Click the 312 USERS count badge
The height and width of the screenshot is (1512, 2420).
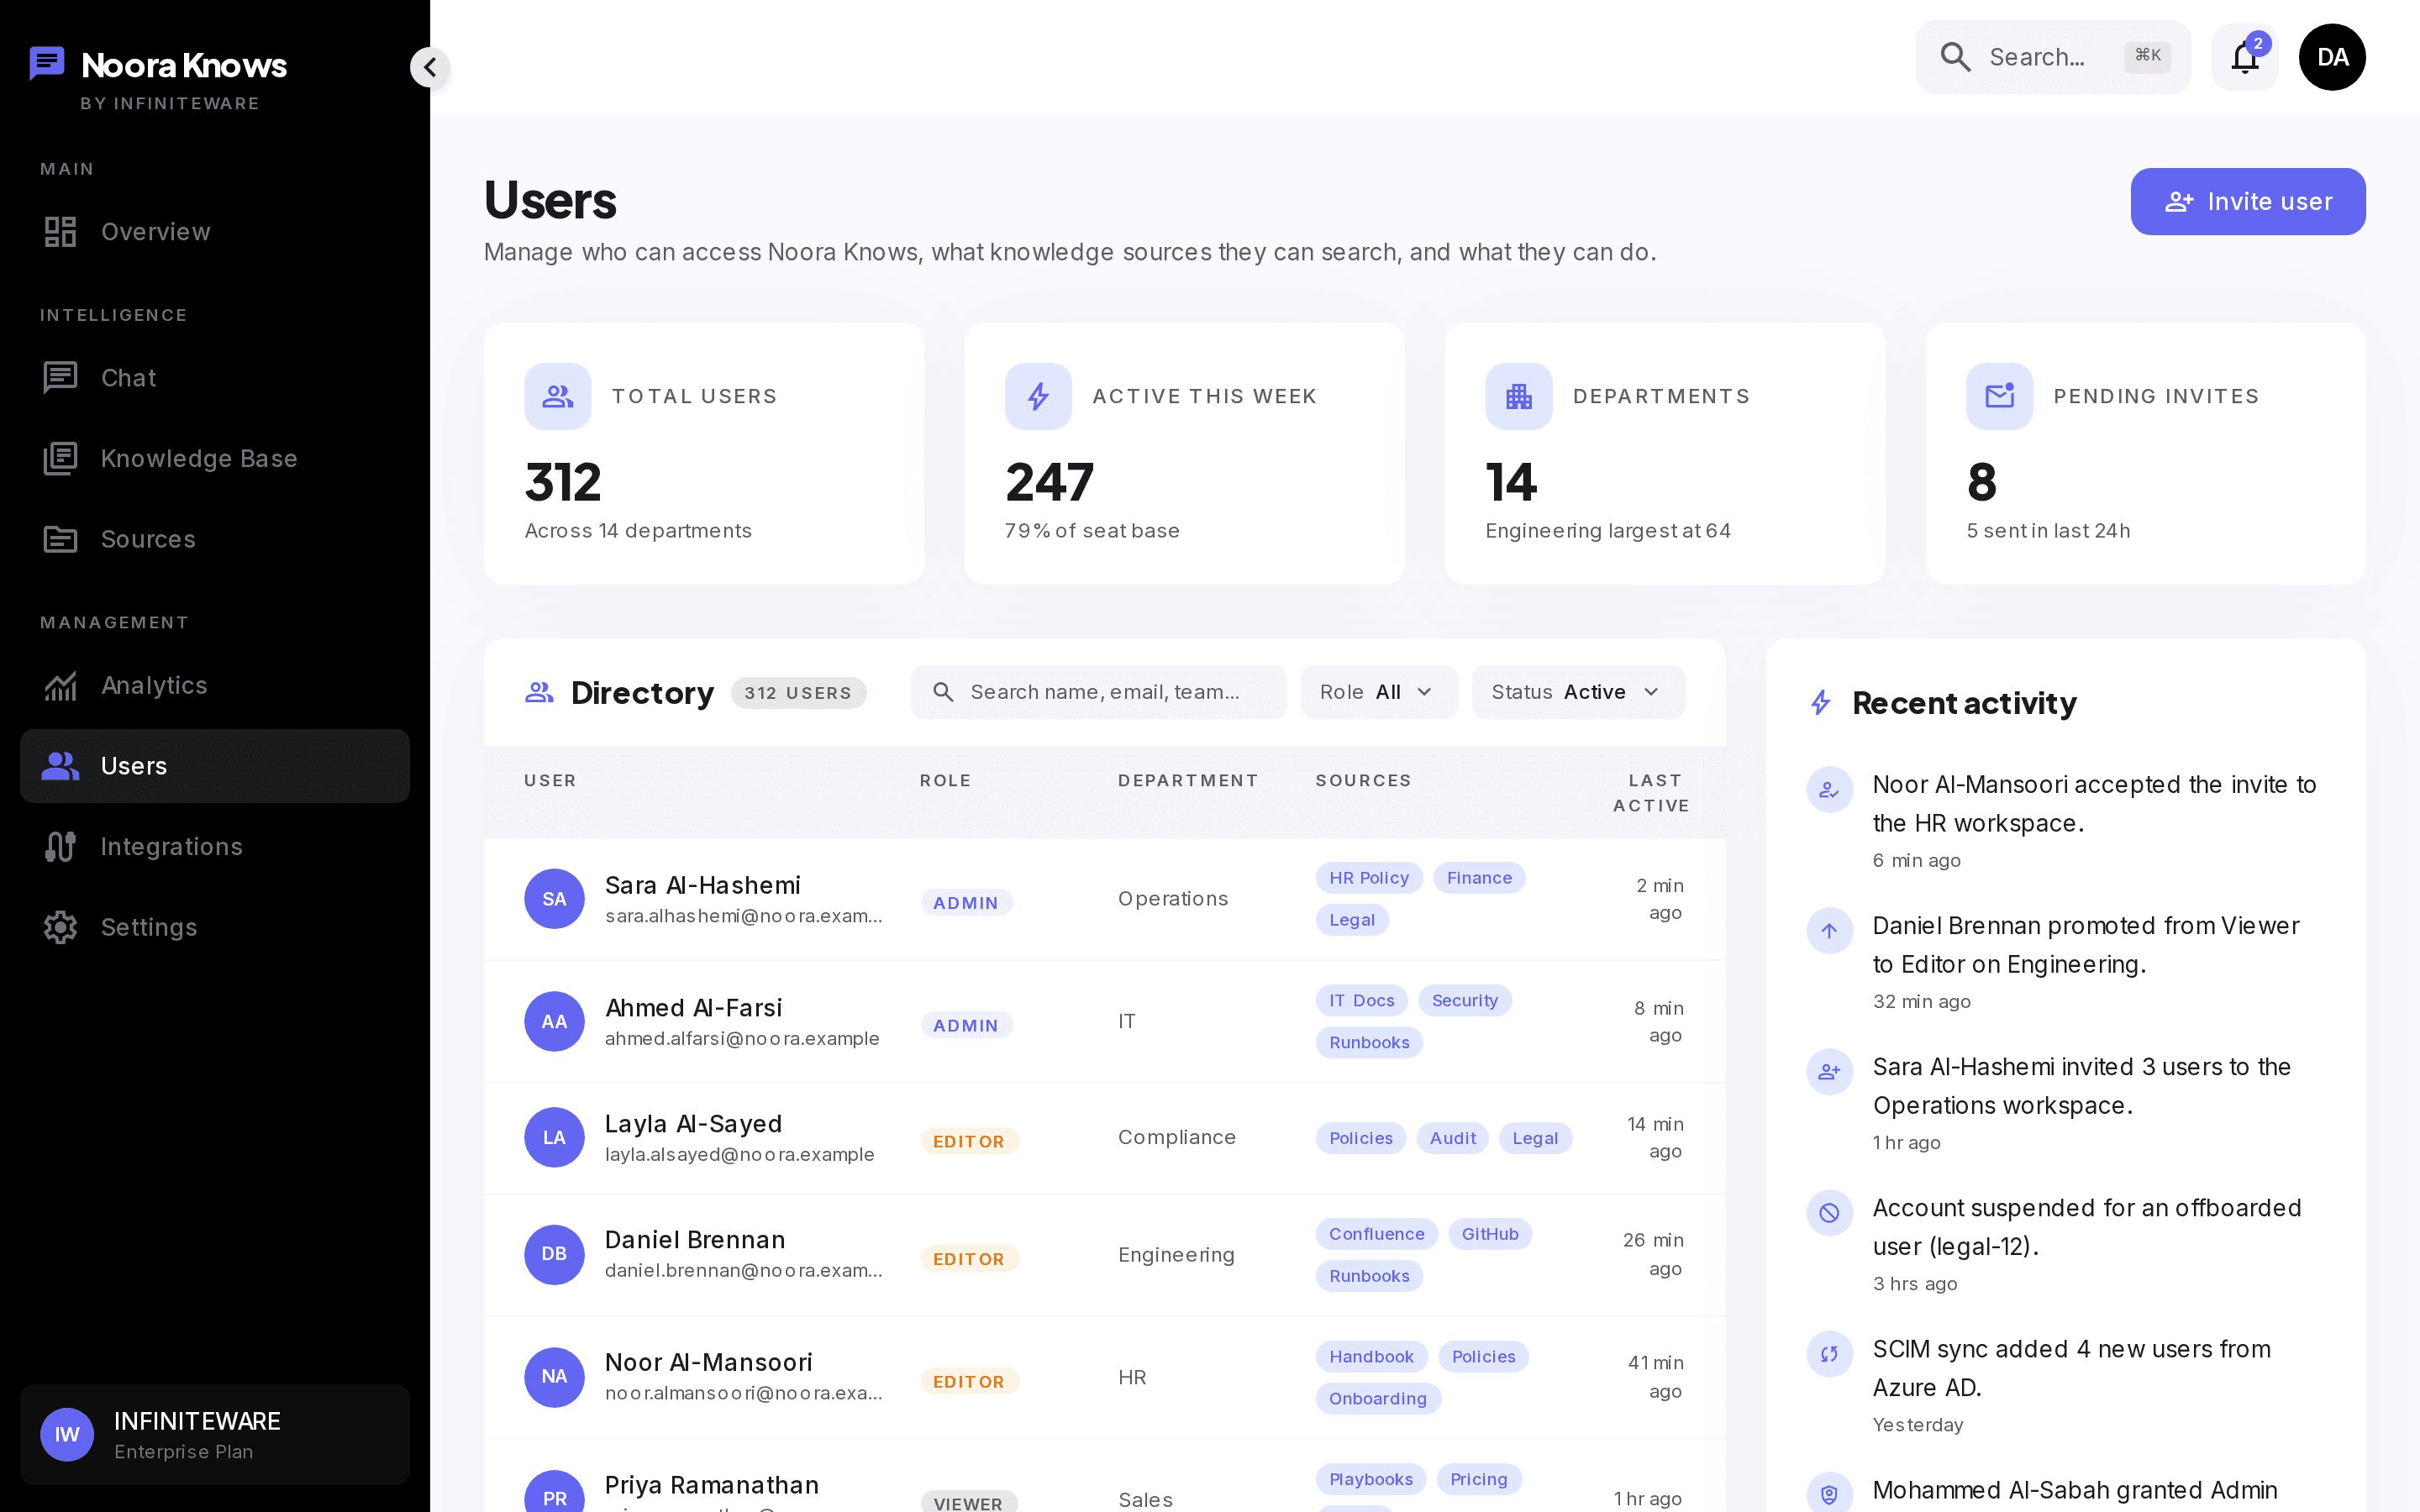coord(798,693)
